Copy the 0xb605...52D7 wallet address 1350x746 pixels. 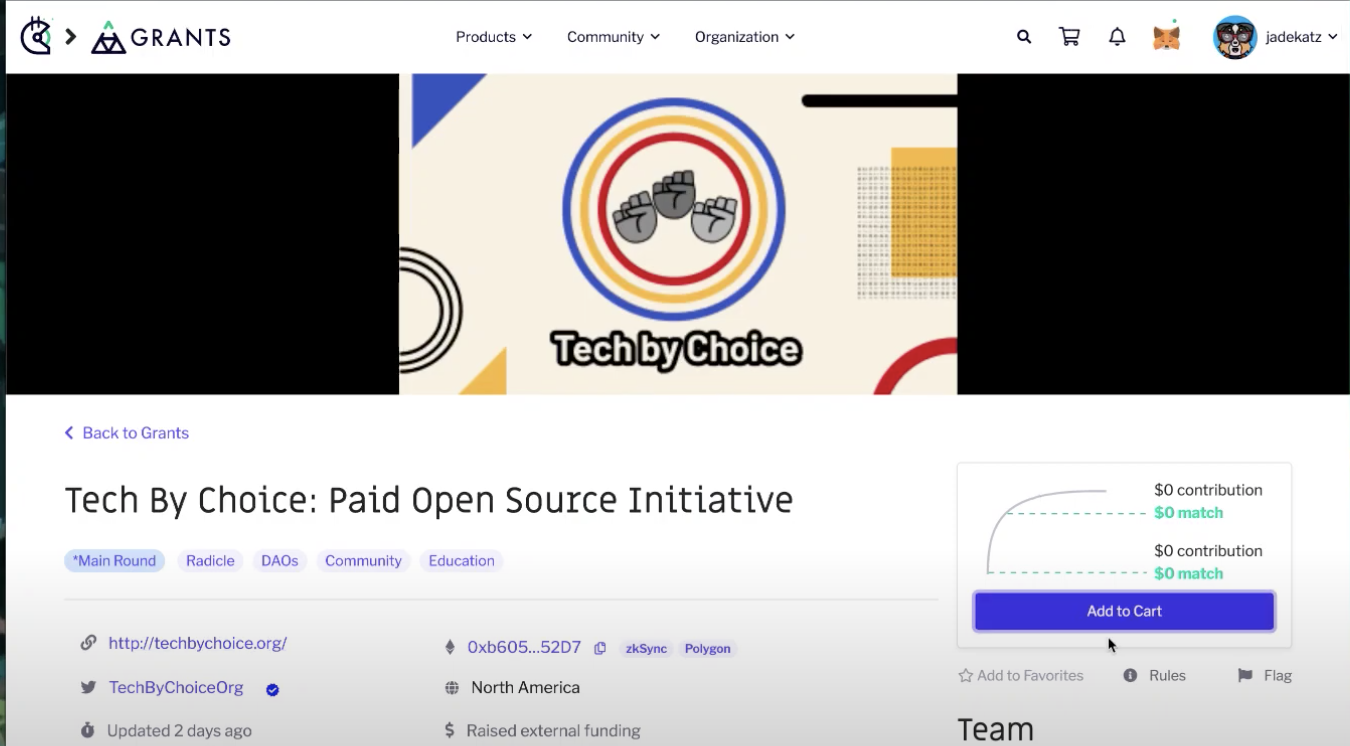pyautogui.click(x=599, y=648)
